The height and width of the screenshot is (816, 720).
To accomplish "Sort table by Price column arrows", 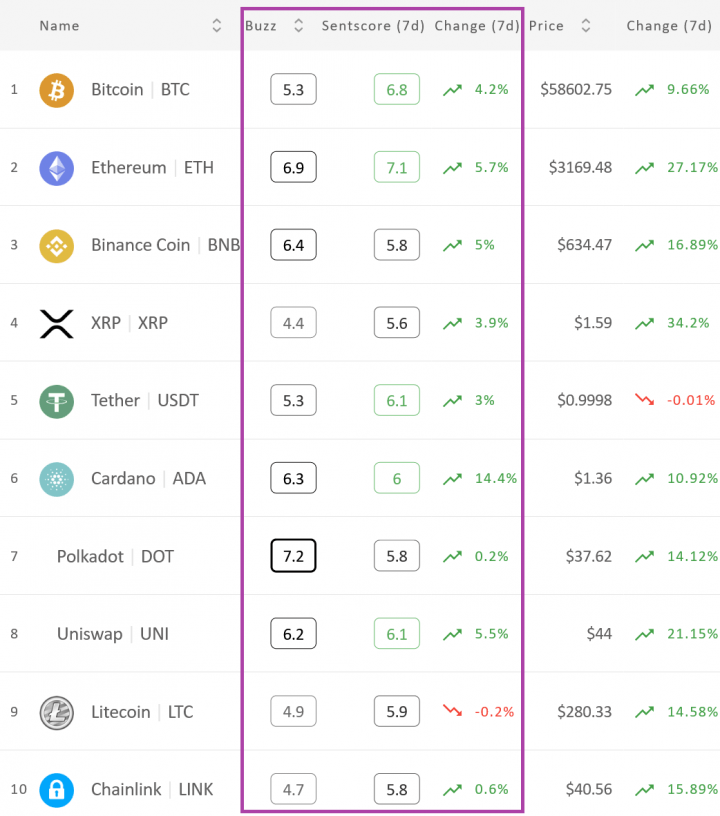I will coord(586,26).
